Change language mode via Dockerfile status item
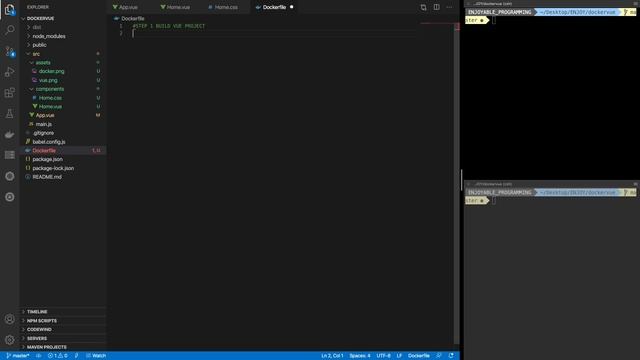Viewport: 640px width, 360px height. [x=418, y=356]
